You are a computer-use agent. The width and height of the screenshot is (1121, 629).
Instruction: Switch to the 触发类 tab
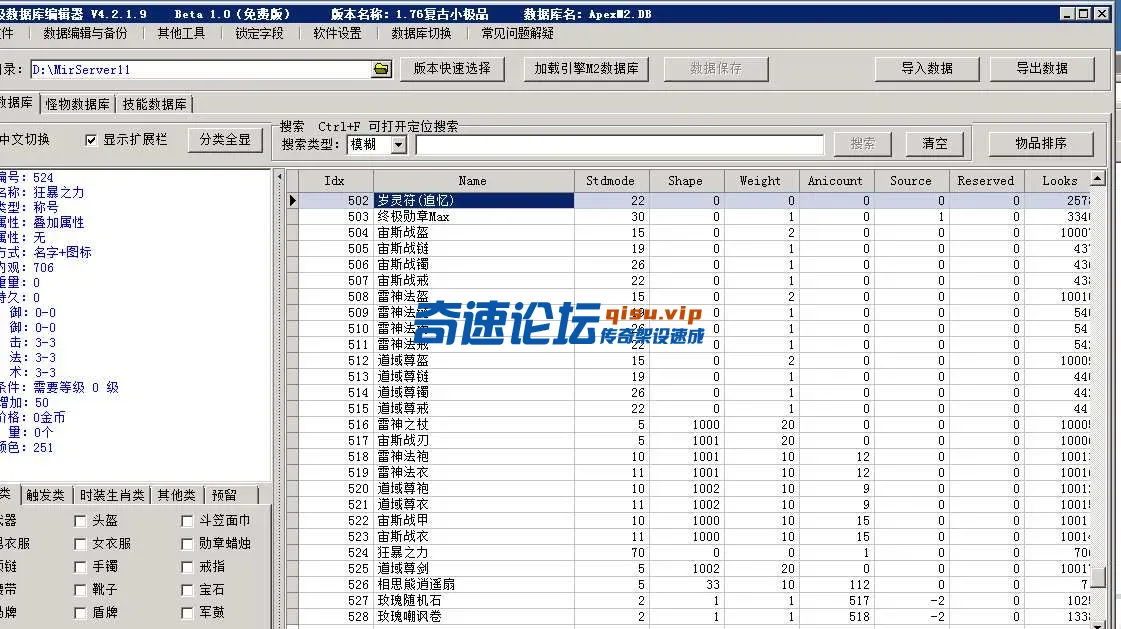pos(45,495)
